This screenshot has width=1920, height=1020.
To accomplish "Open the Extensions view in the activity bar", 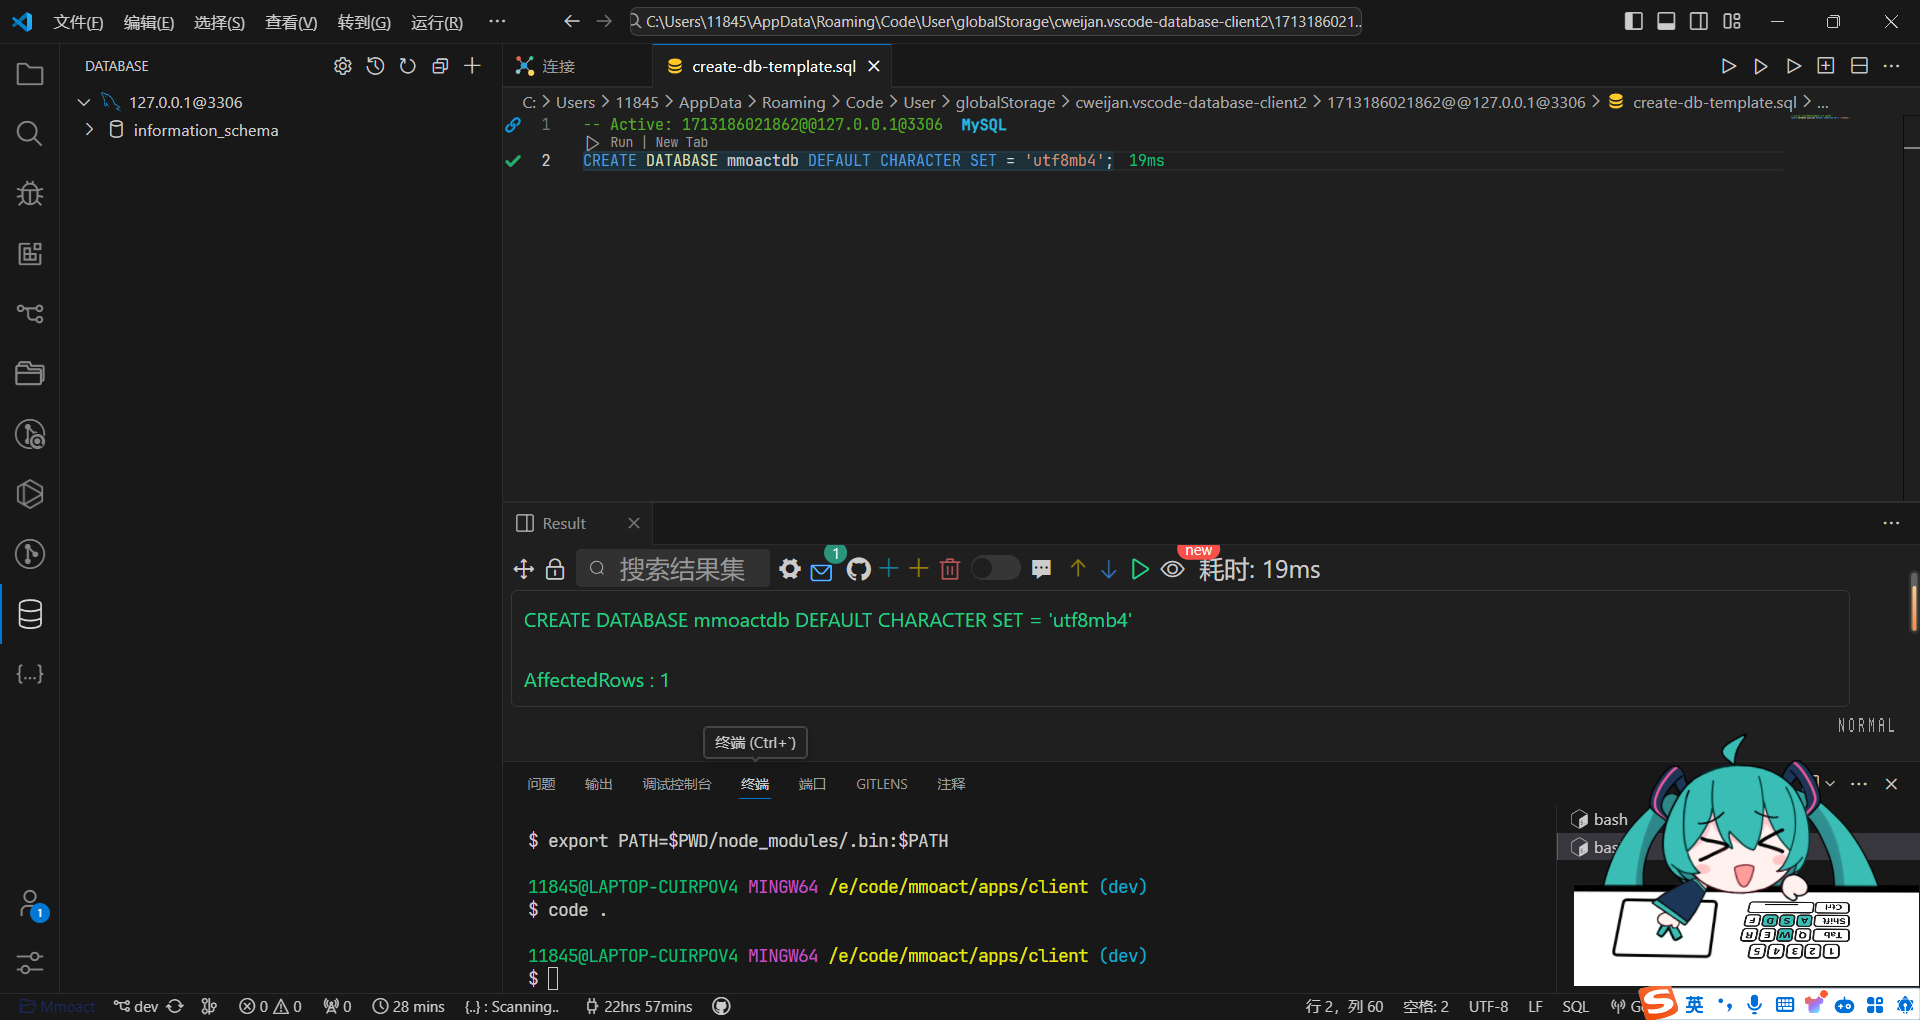I will click(30, 254).
